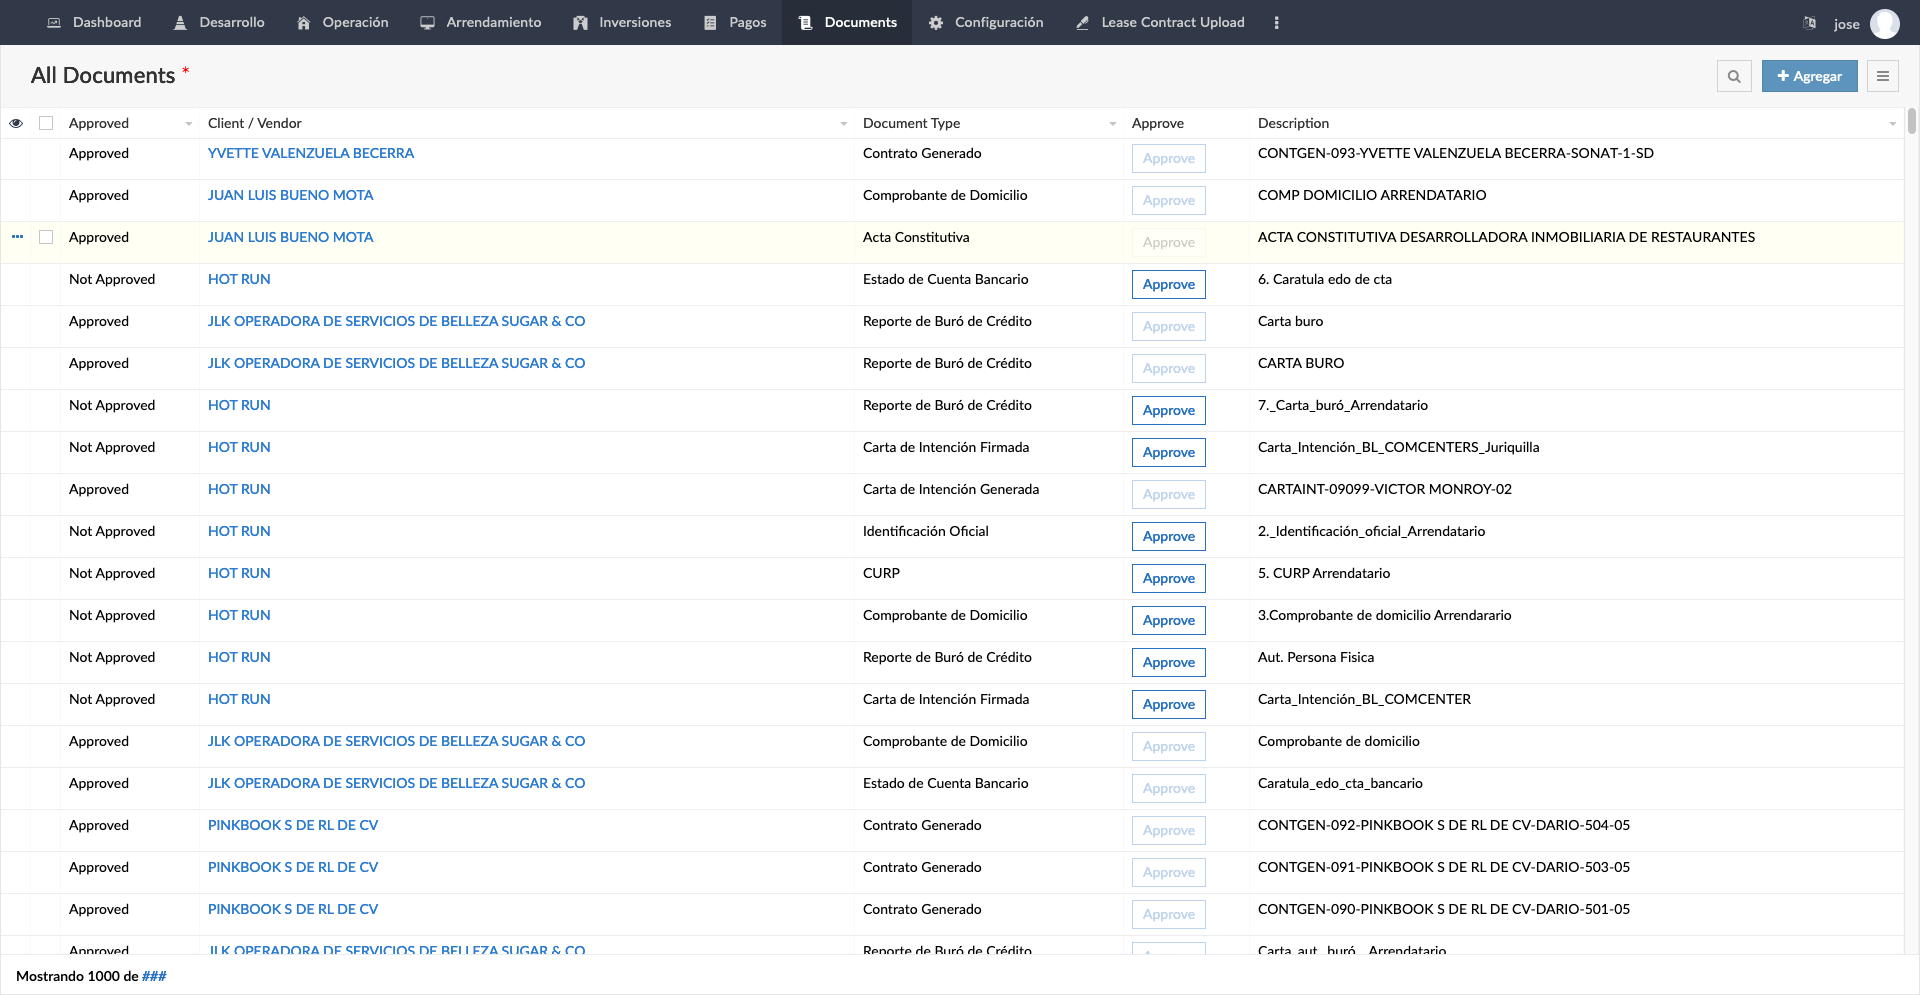Open the Description column dropdown

click(1892, 124)
